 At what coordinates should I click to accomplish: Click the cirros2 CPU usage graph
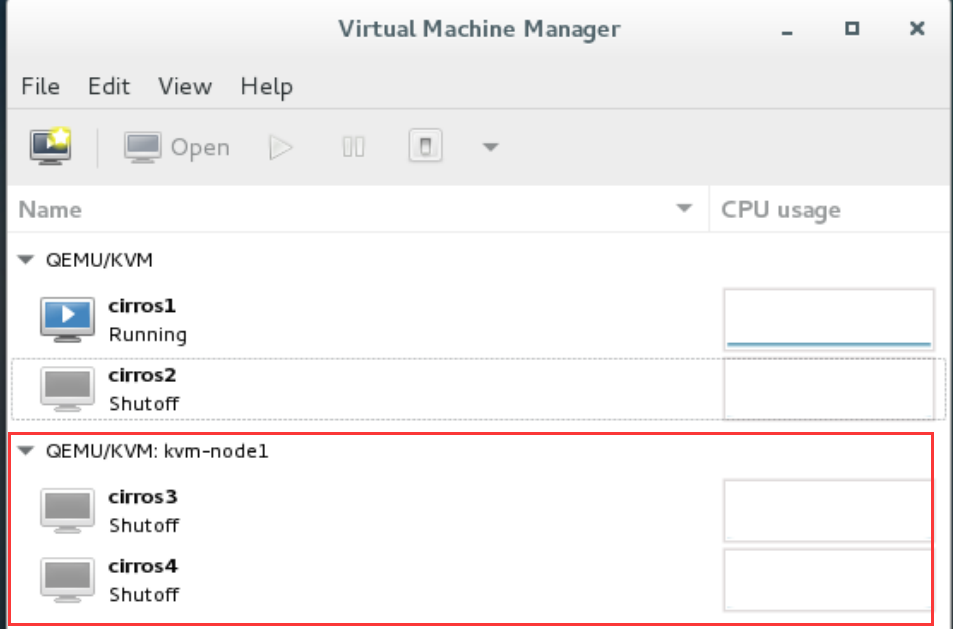coord(829,389)
